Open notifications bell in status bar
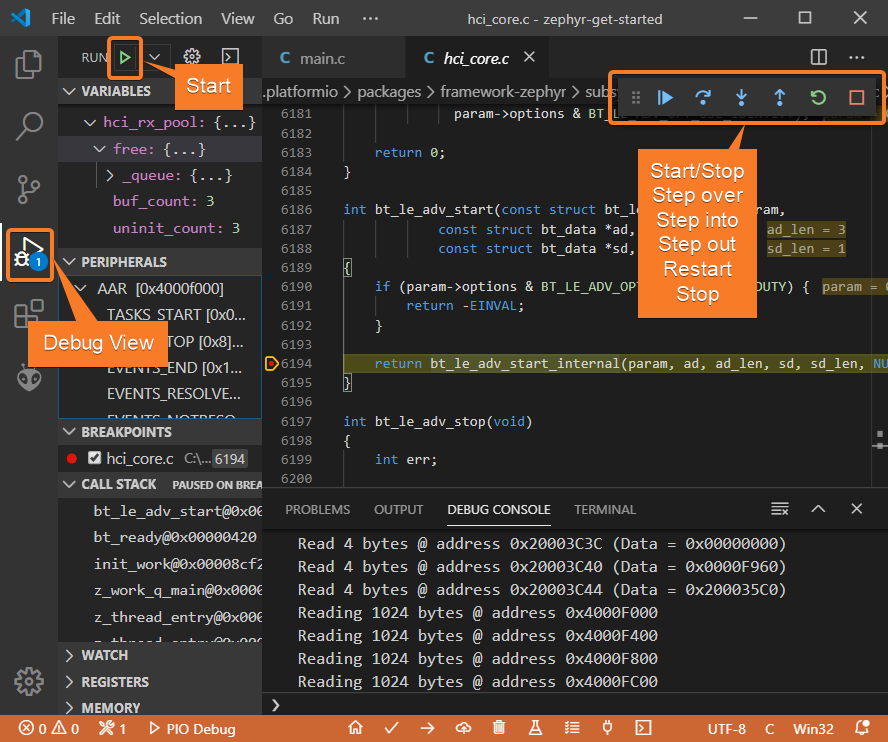The image size is (888, 742). (x=862, y=728)
